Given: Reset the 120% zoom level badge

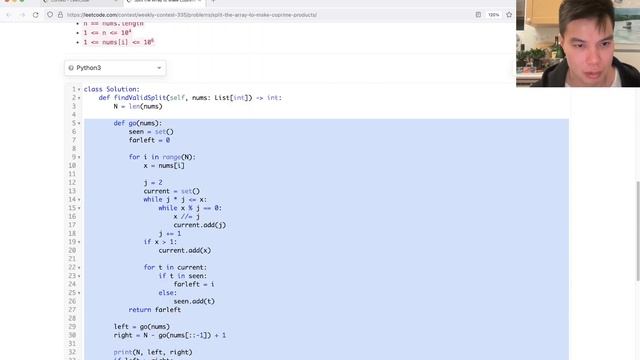Looking at the screenshot, I should pos(493,15).
